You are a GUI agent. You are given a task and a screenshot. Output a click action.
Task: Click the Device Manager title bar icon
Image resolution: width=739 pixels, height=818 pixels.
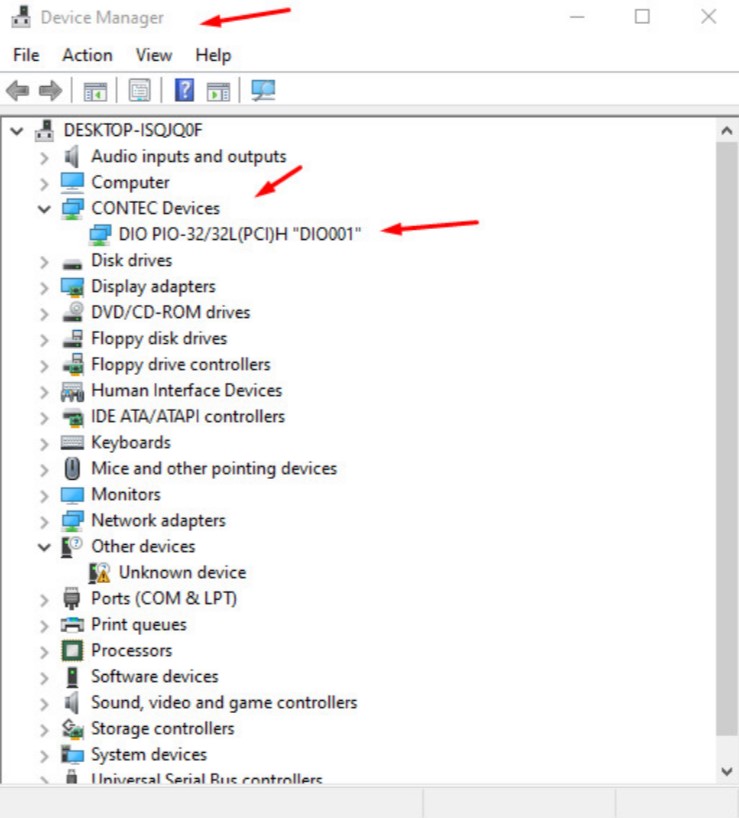pos(21,17)
